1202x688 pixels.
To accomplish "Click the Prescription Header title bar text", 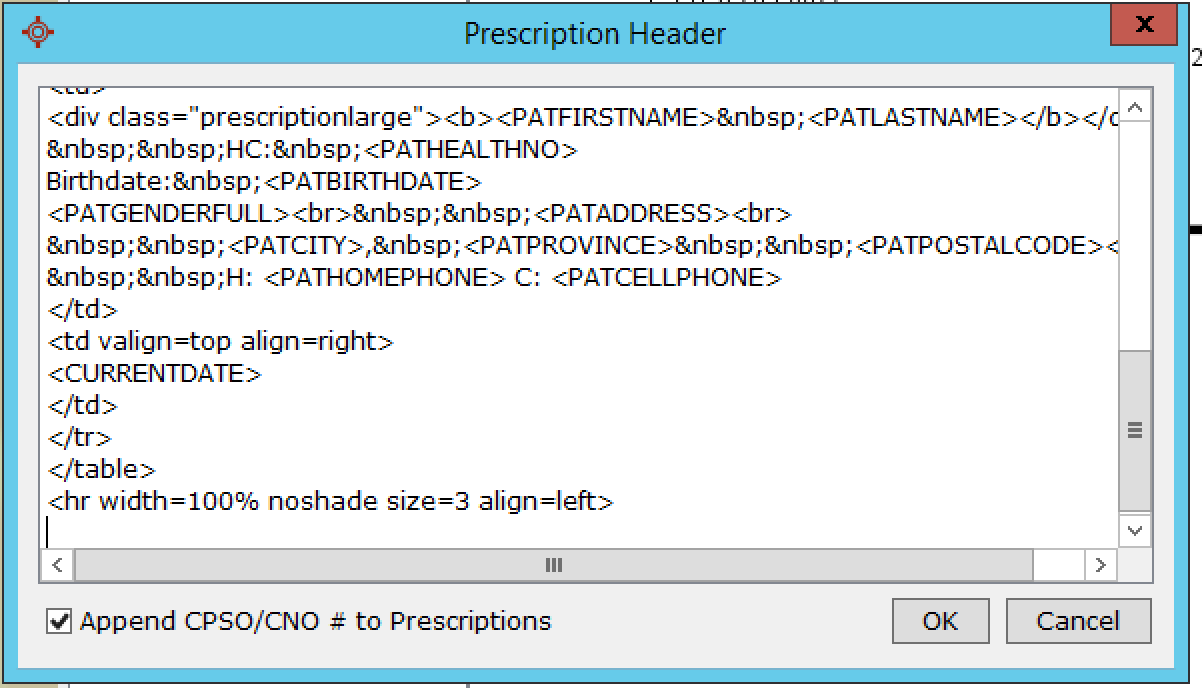I will 594,34.
